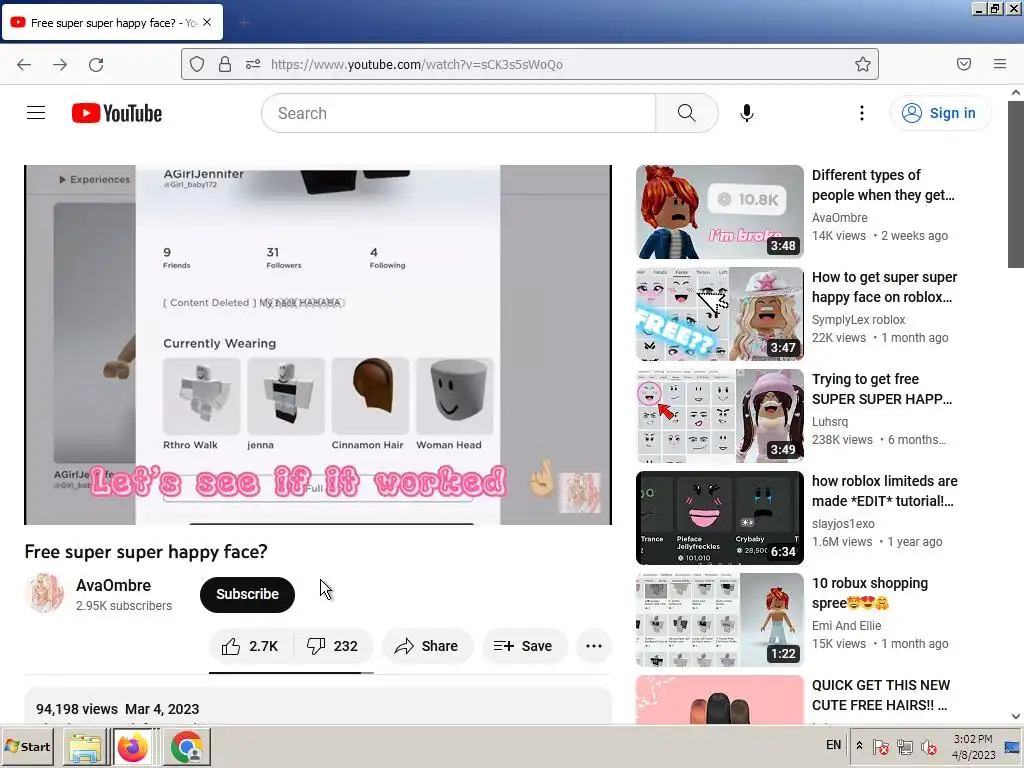Image resolution: width=1024 pixels, height=768 pixels.
Task: Click the network tray icon
Action: (904, 746)
